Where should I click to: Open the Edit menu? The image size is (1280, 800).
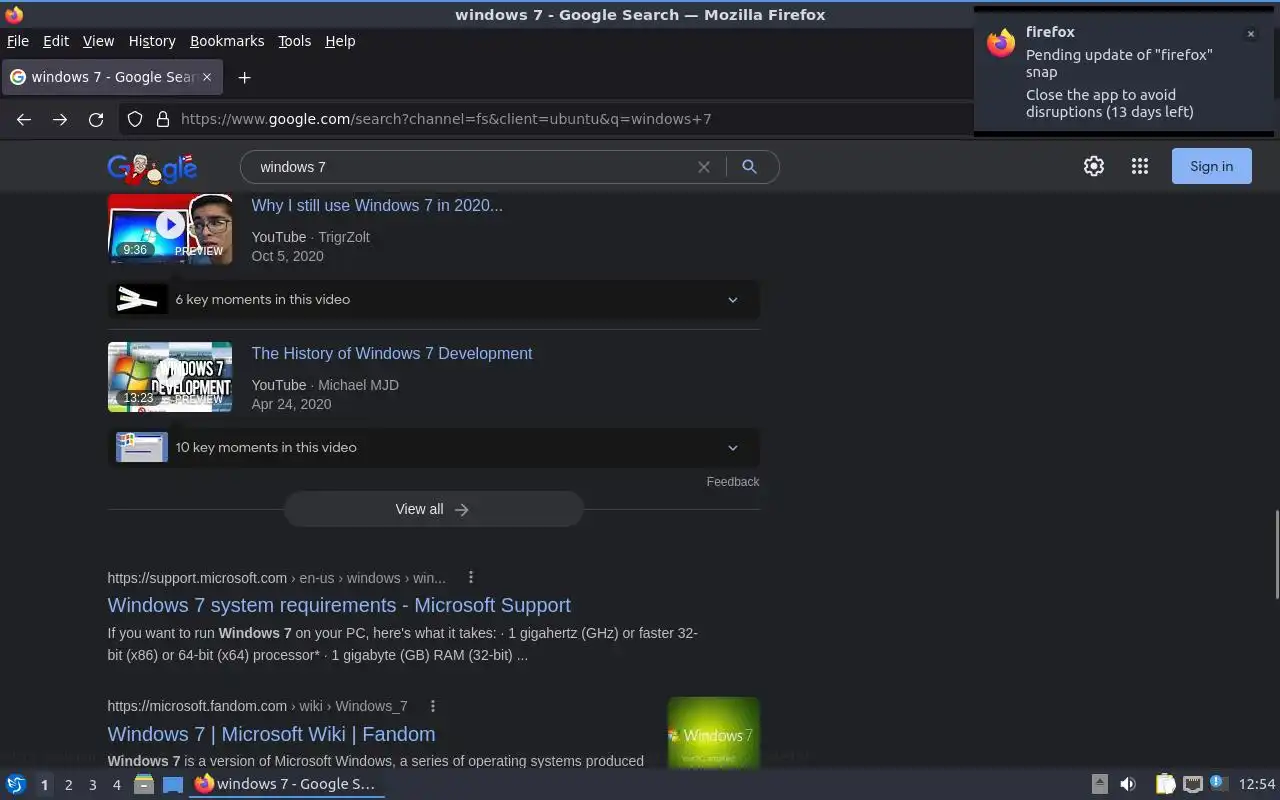click(56, 41)
